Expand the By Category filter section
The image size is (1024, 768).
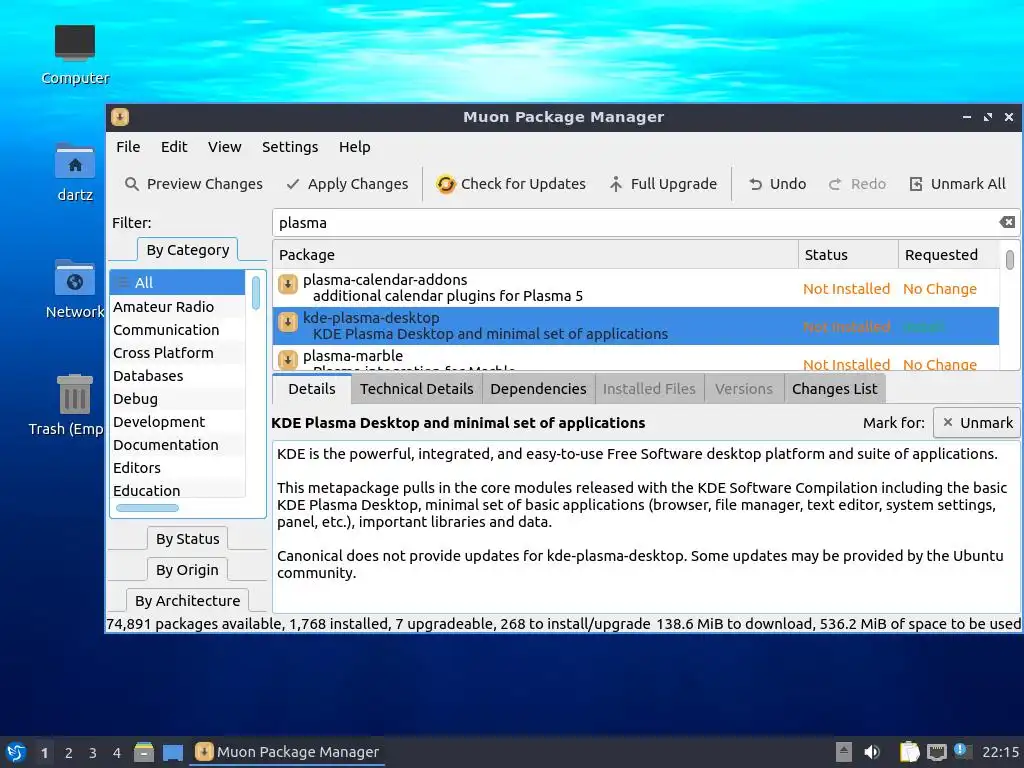point(187,250)
